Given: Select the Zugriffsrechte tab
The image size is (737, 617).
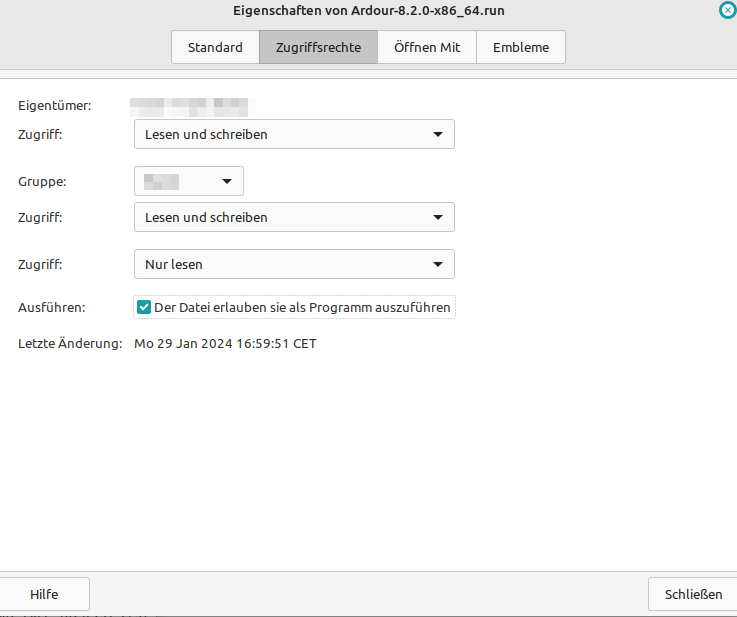Looking at the screenshot, I should pos(318,47).
